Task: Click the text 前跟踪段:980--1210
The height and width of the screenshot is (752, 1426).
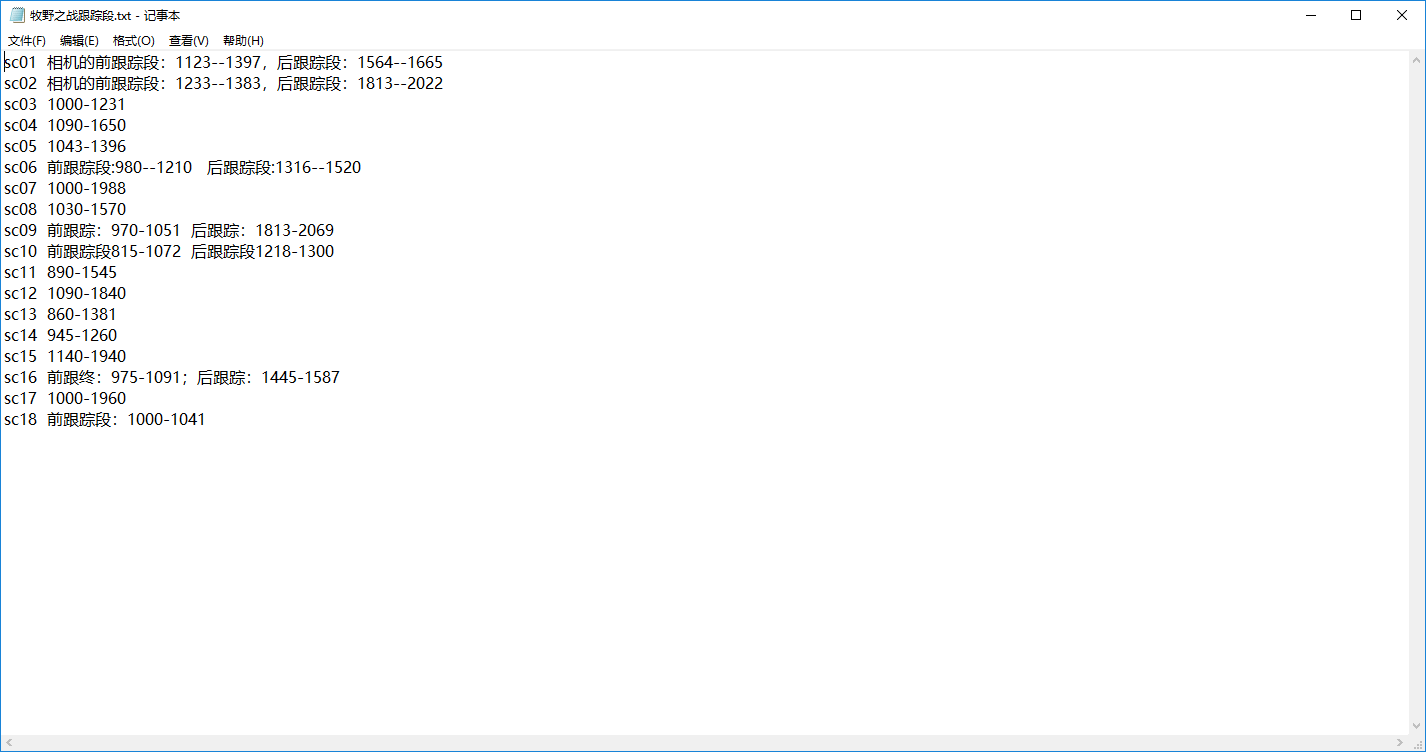Action: 119,167
